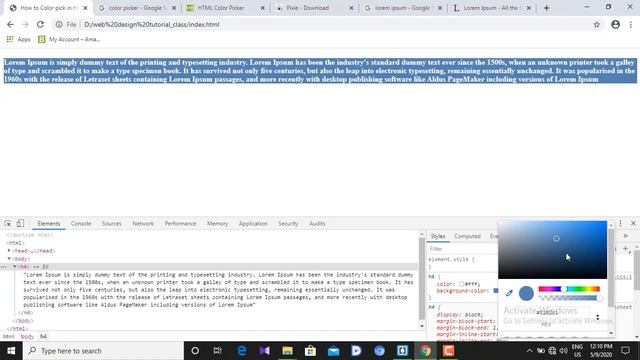Open the Mail app from the taskbar
This screenshot has height=360, width=640.
click(333, 351)
